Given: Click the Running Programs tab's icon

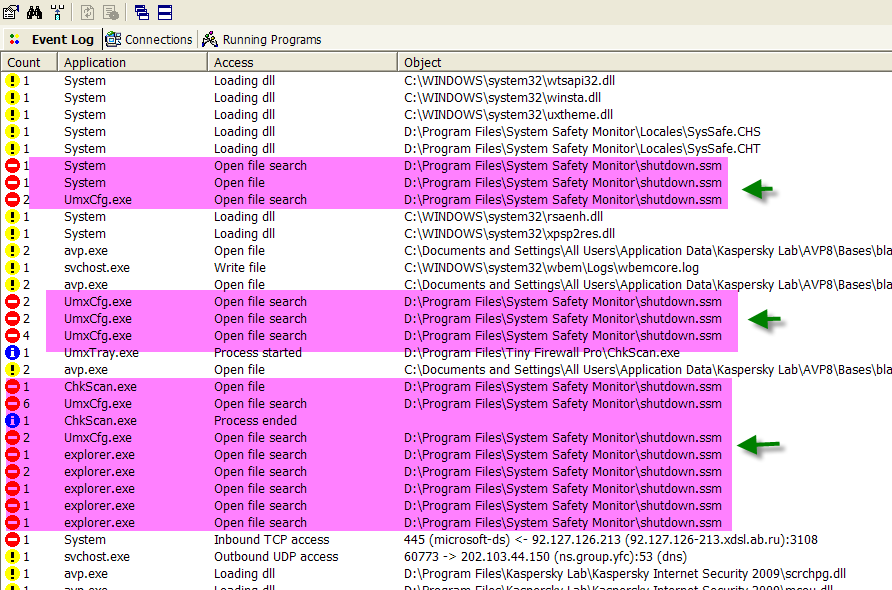Looking at the screenshot, I should [210, 39].
